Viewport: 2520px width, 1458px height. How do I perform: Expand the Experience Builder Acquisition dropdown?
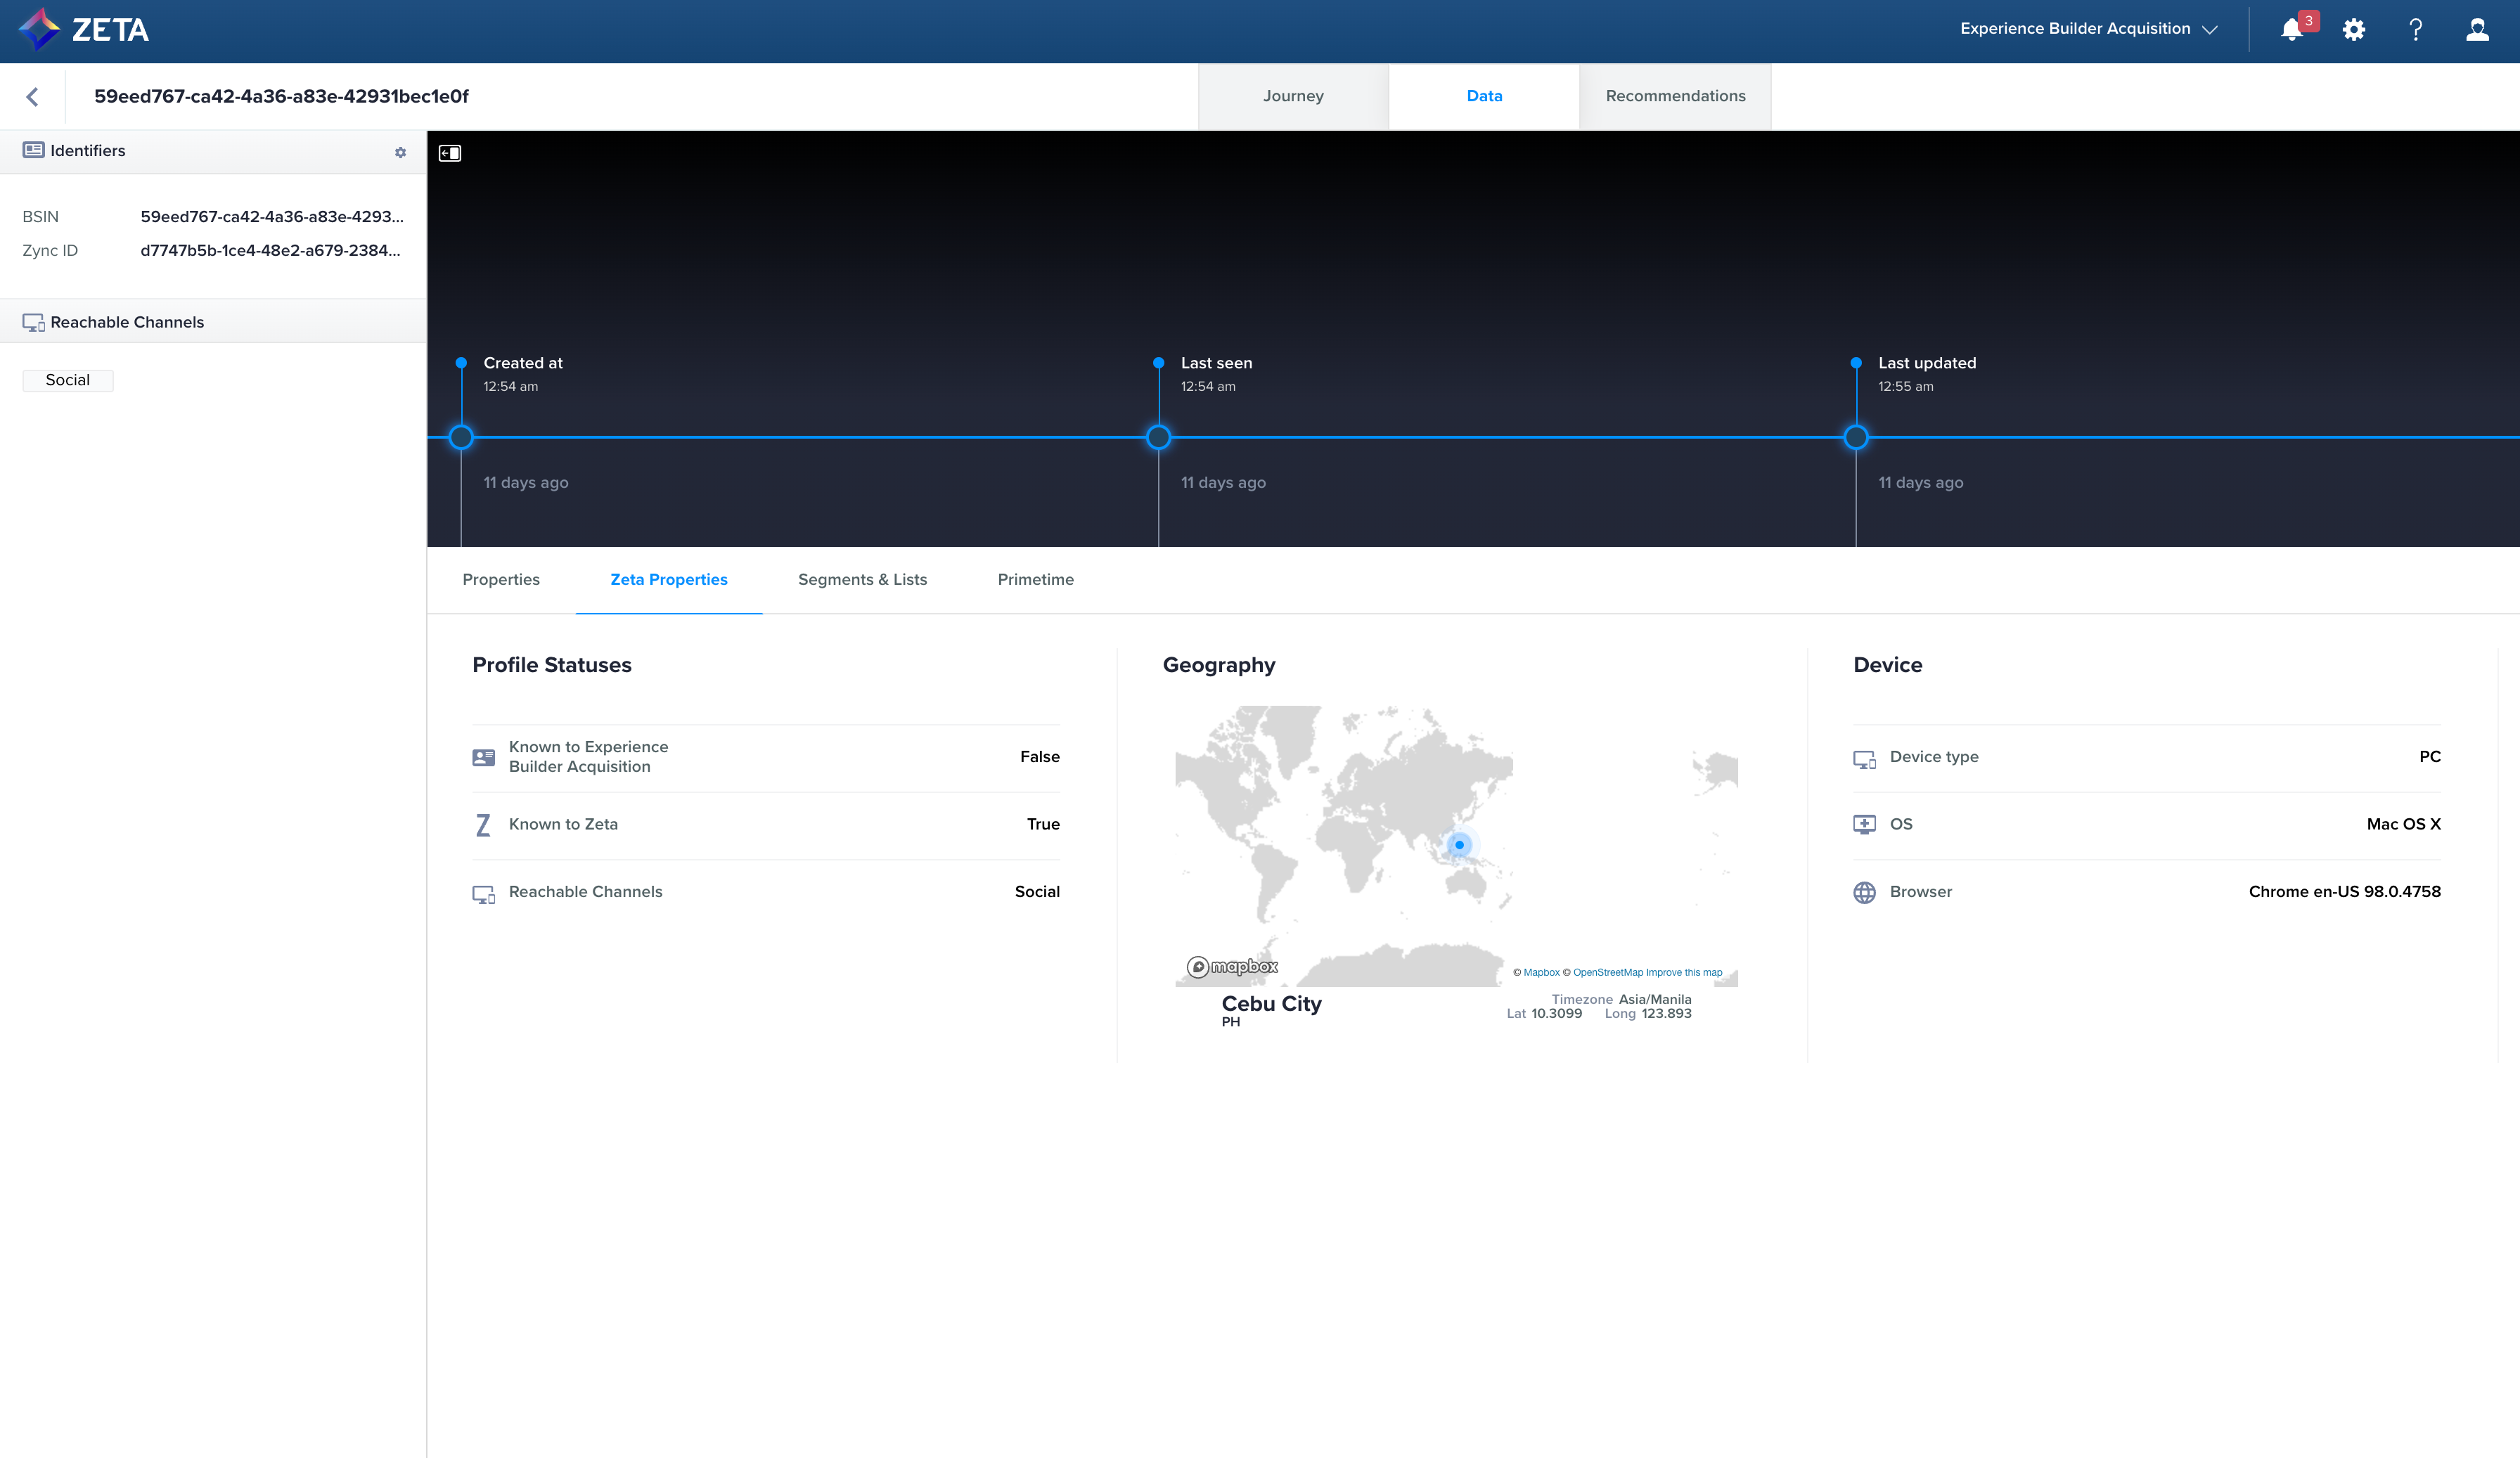click(x=2088, y=29)
